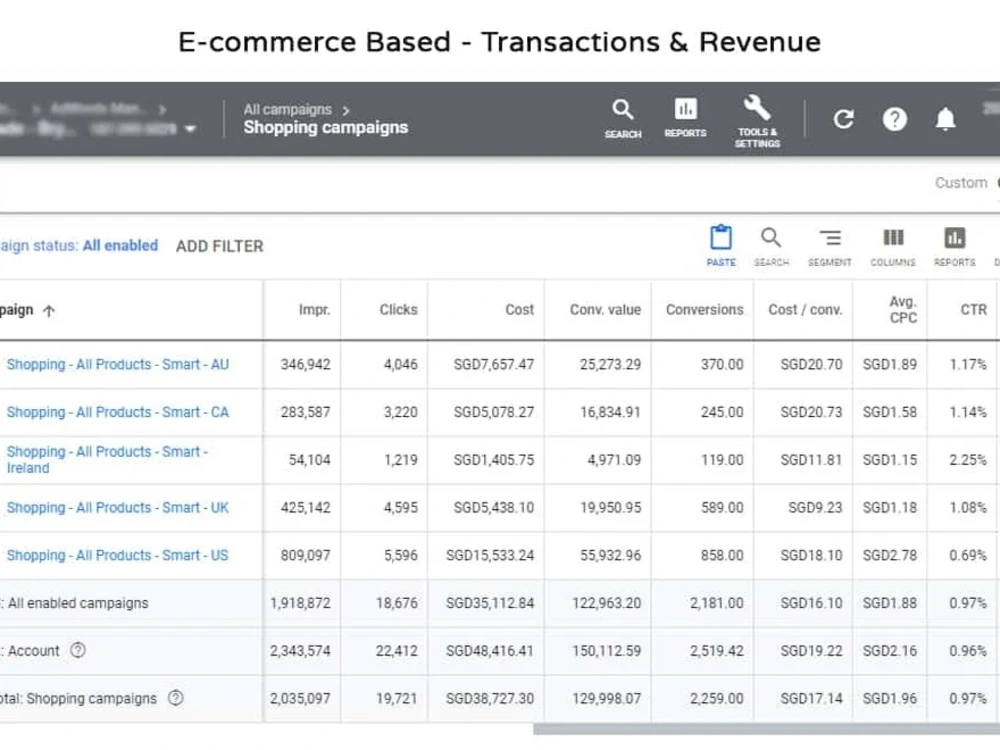Viewport: 1000px width, 750px height.
Task: Select the UK conversions value 589.00
Action: point(722,508)
